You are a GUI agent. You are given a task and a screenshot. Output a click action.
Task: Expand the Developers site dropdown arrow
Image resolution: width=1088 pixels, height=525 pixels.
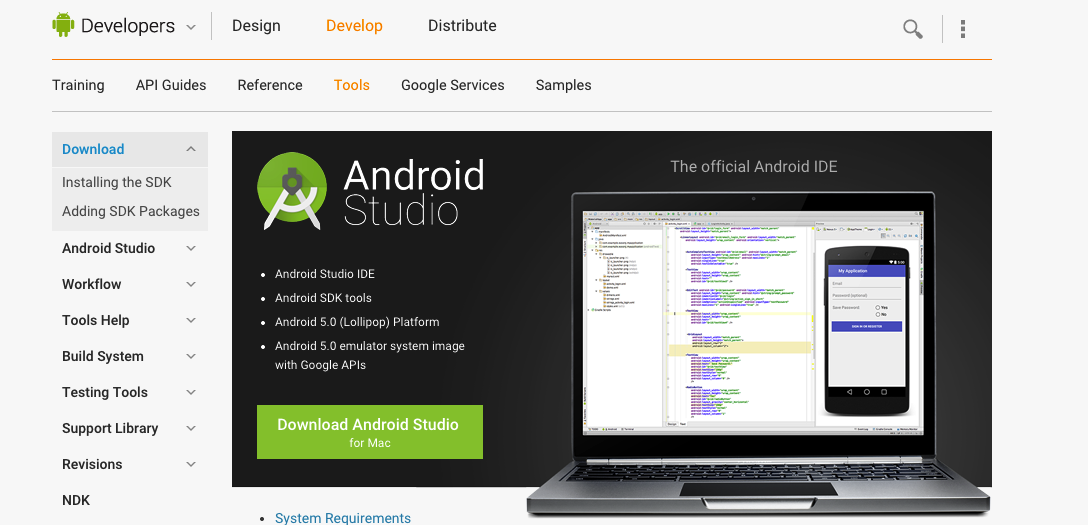click(190, 27)
